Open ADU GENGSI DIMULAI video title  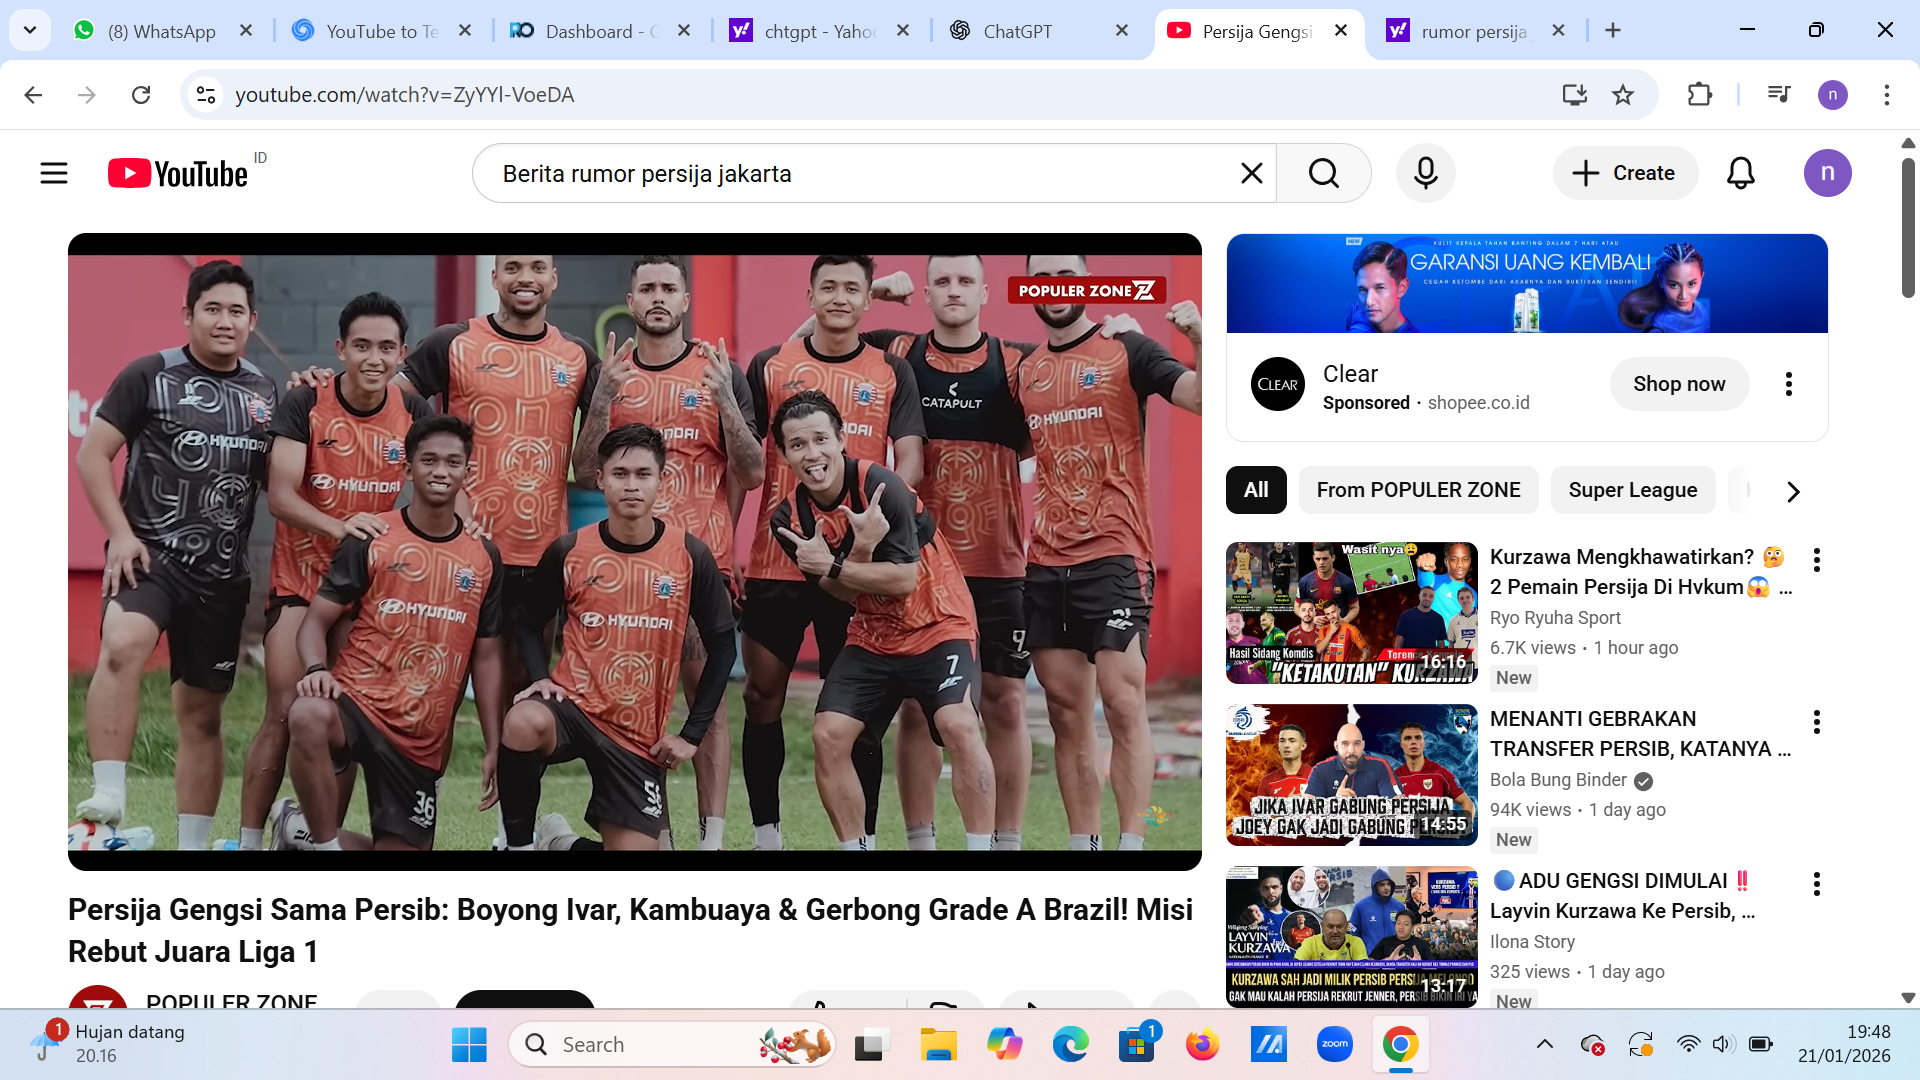(1623, 896)
